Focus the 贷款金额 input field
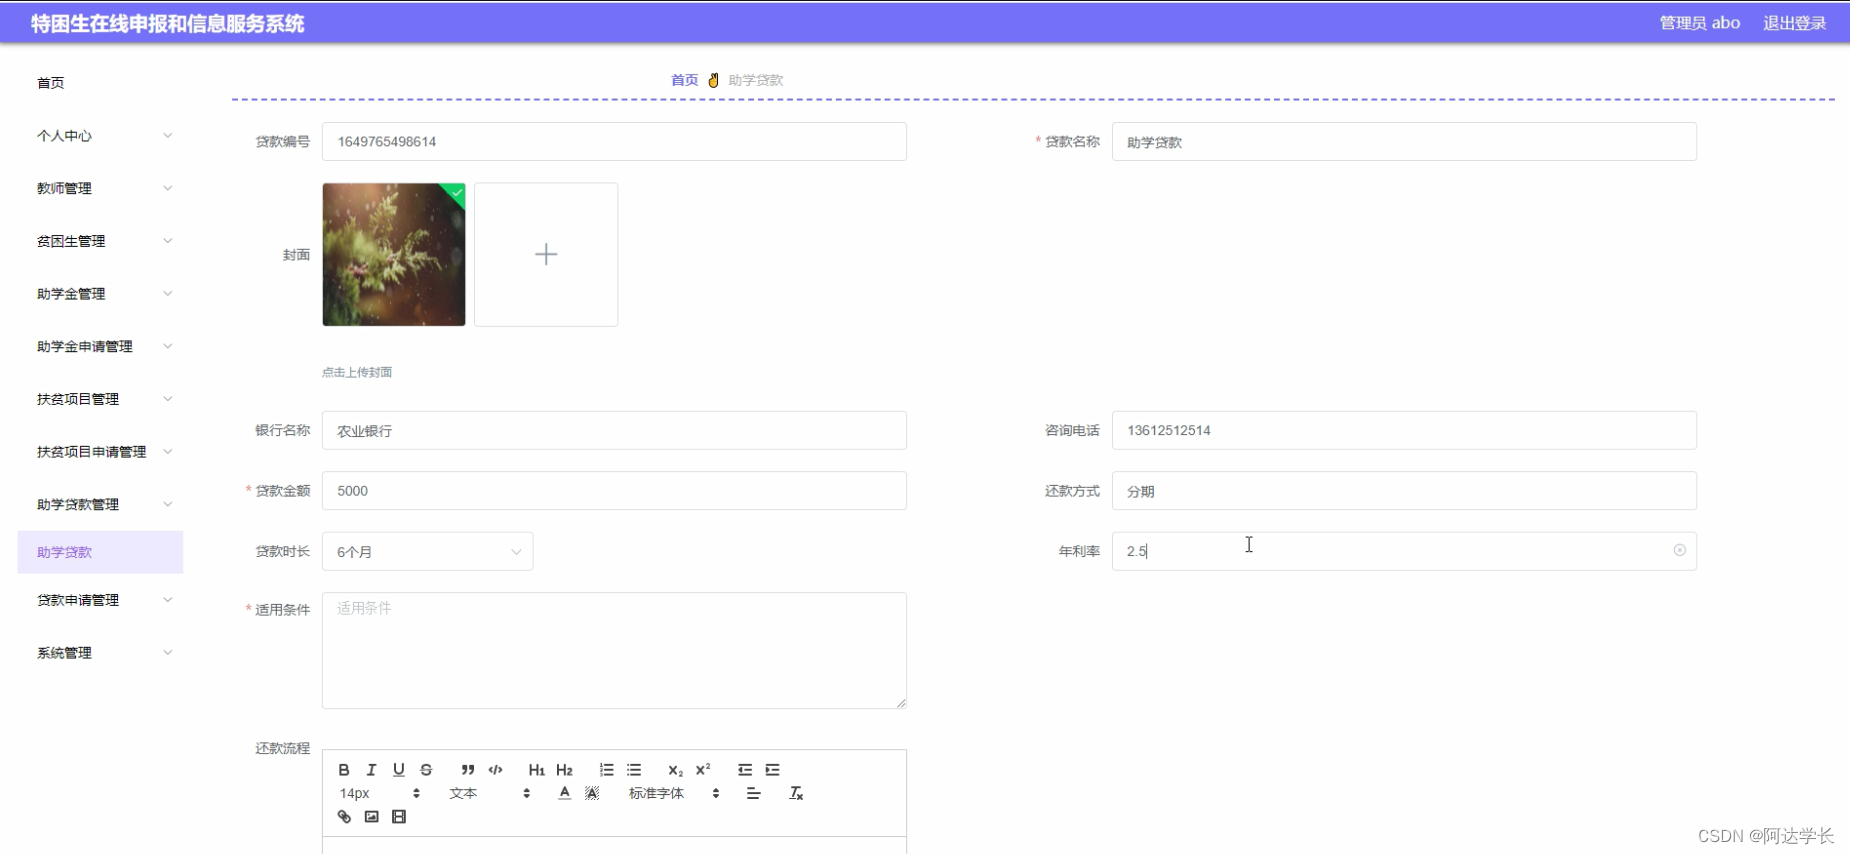The width and height of the screenshot is (1850, 854). pos(614,490)
